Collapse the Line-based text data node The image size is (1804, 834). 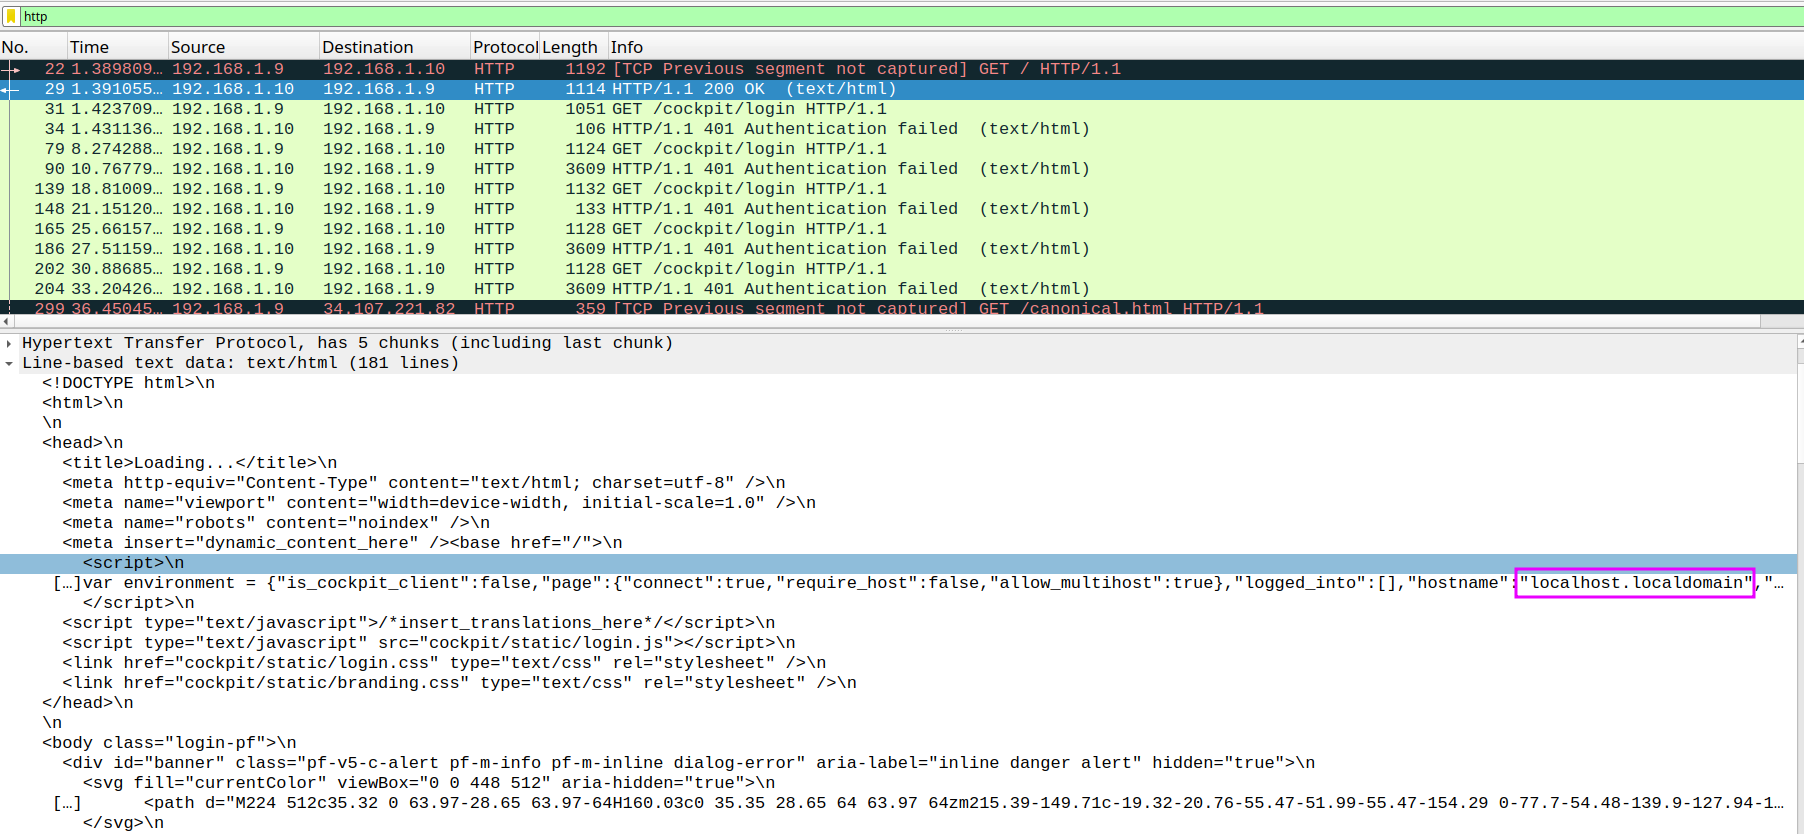point(9,363)
